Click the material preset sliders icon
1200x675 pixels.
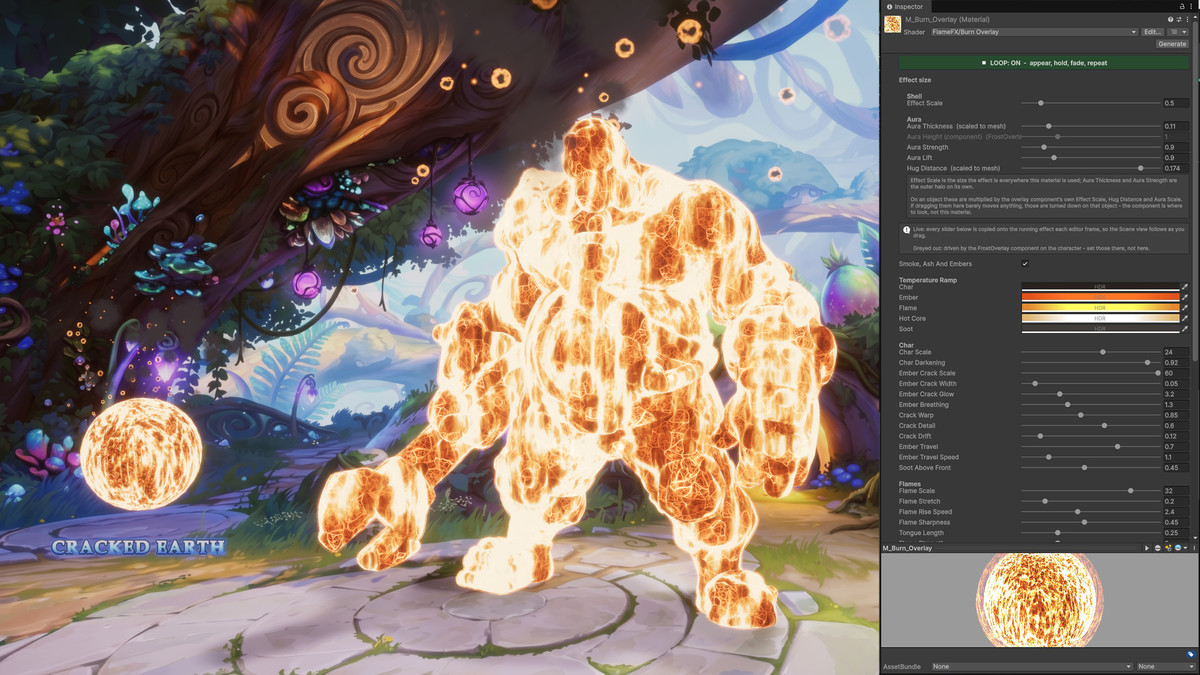[x=1179, y=19]
